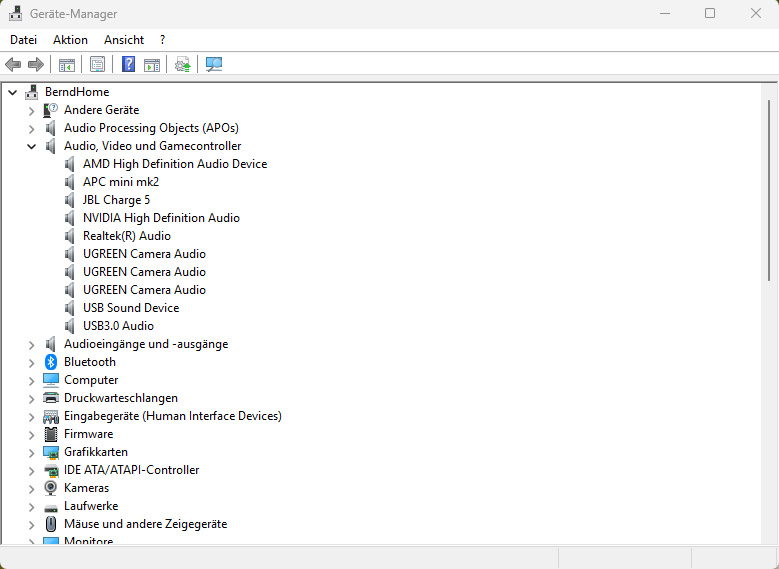Collapse Audio, Video und Gamecontroller node
The width and height of the screenshot is (779, 569).
pos(31,146)
